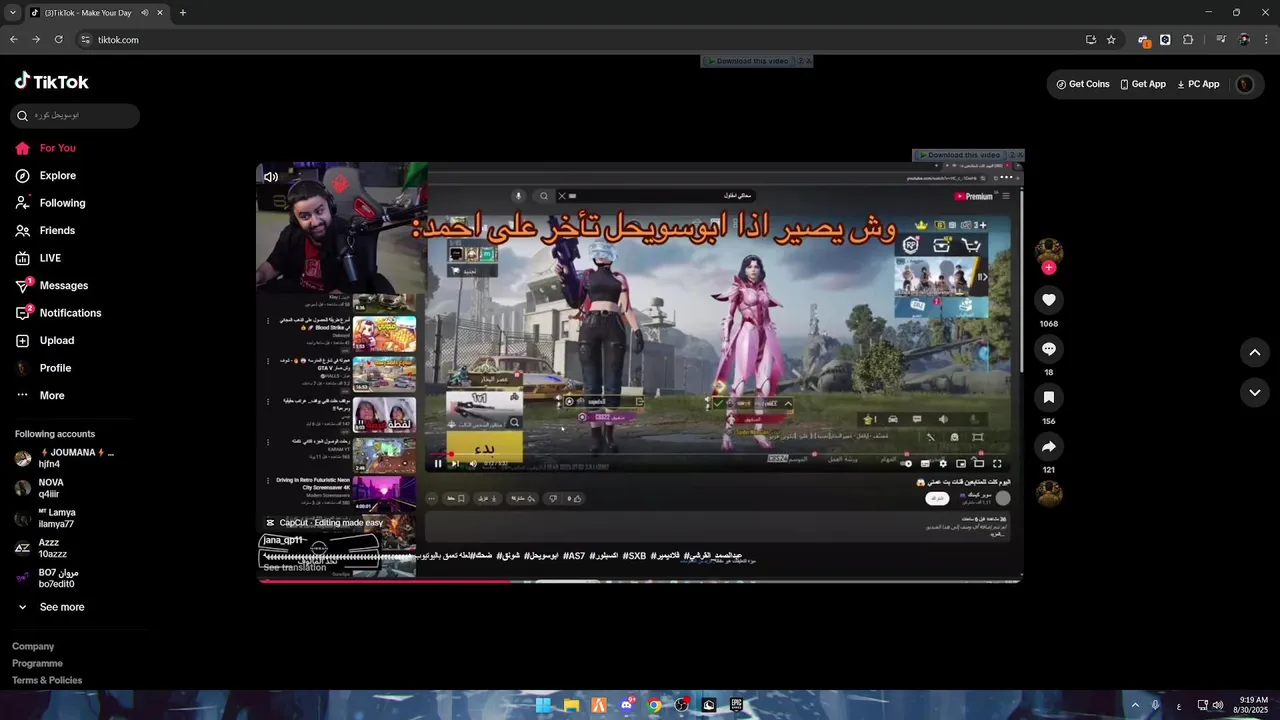Open the creator's avatar beside the video
1280x720 pixels.
coord(1049,251)
